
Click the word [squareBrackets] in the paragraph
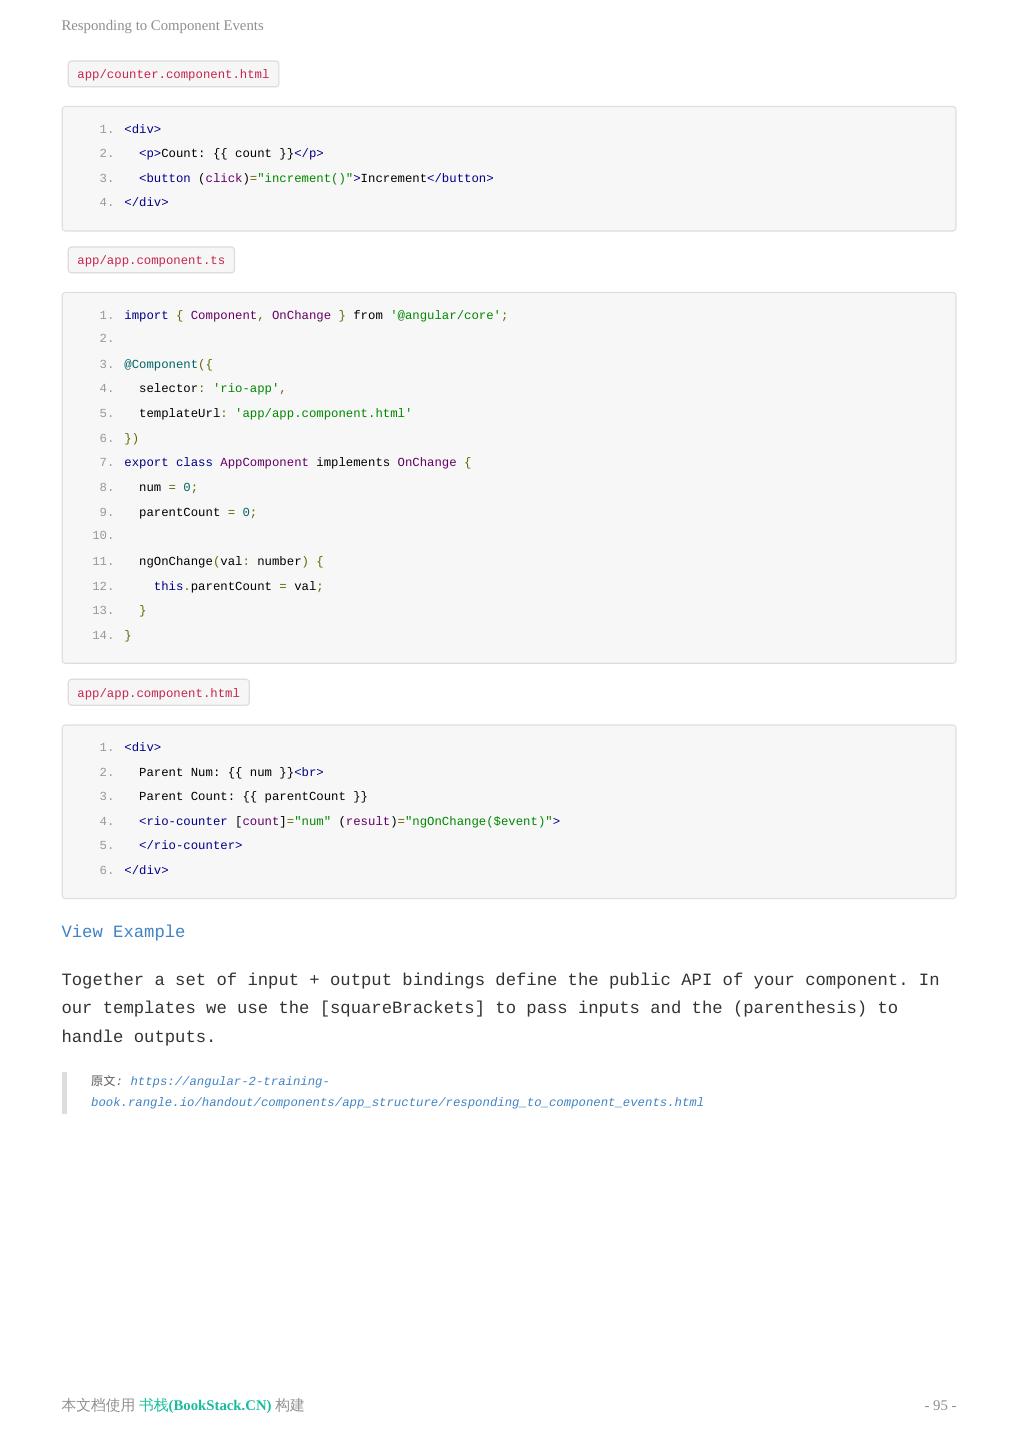click(402, 1008)
